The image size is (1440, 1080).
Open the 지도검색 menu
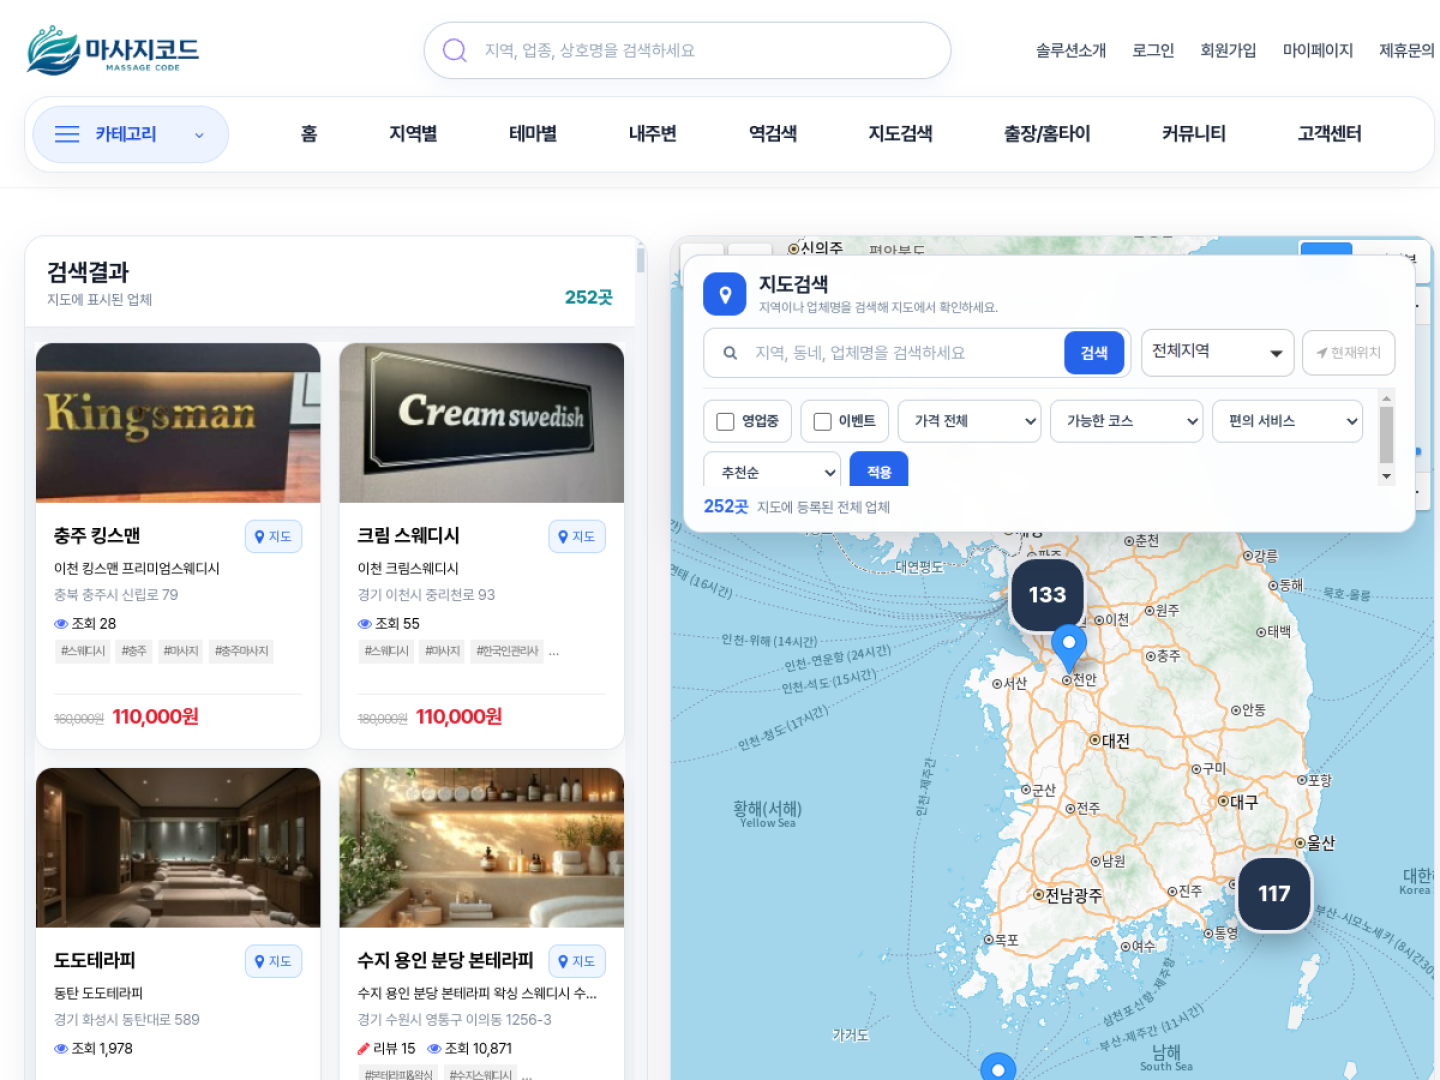[x=900, y=134]
